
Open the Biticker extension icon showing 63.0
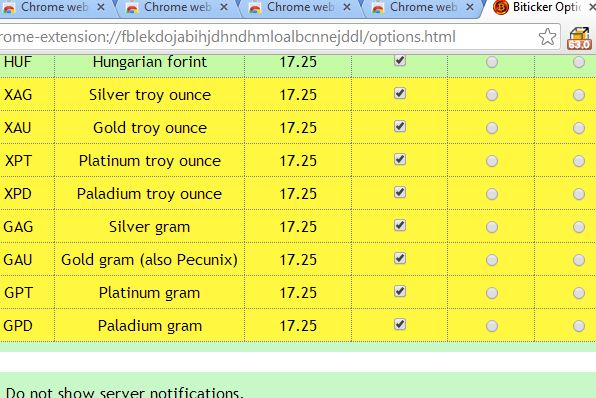coord(579,38)
